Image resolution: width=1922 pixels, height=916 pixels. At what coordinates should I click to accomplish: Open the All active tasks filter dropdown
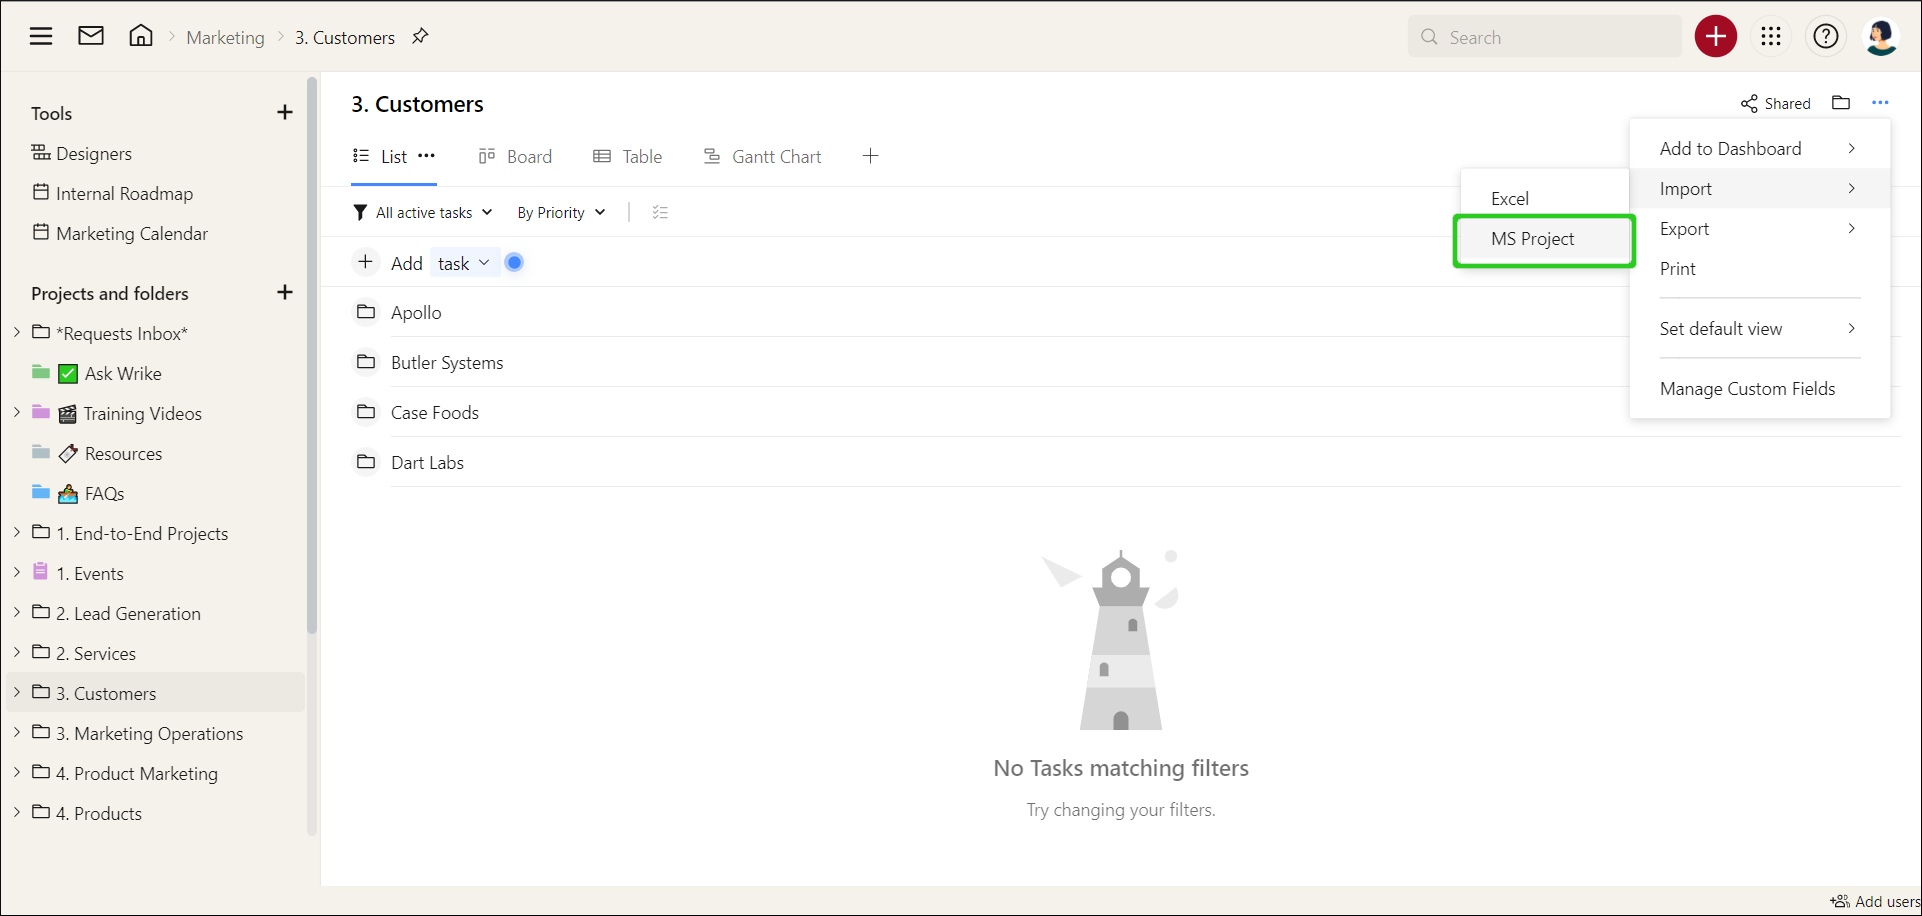[x=423, y=212]
